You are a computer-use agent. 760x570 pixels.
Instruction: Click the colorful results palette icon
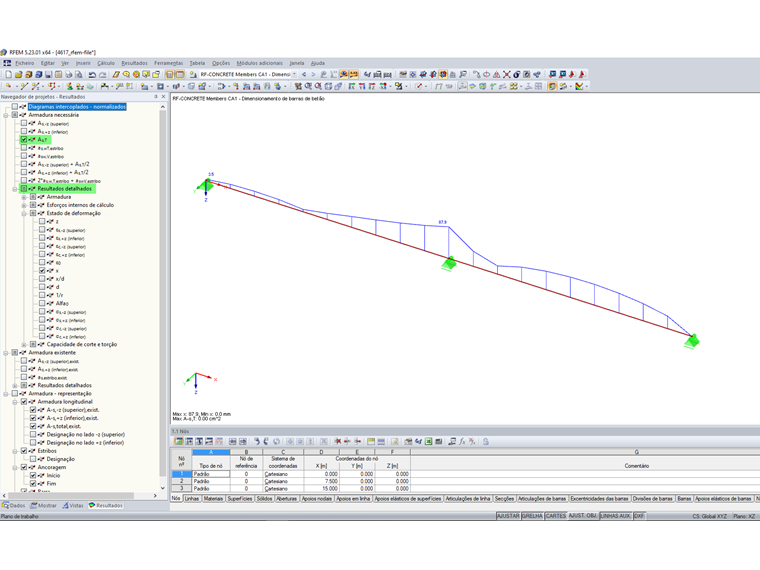click(x=579, y=86)
